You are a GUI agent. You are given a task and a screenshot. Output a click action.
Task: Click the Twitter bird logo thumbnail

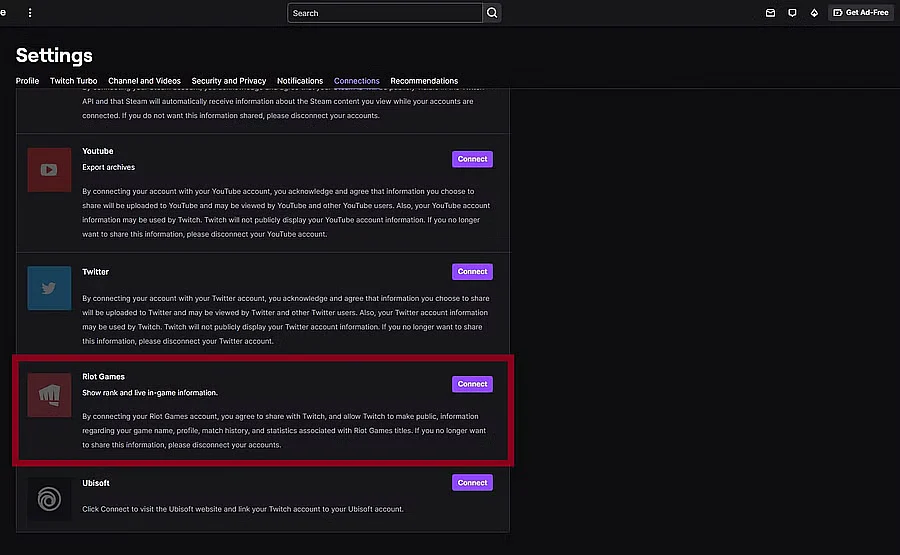click(x=49, y=288)
